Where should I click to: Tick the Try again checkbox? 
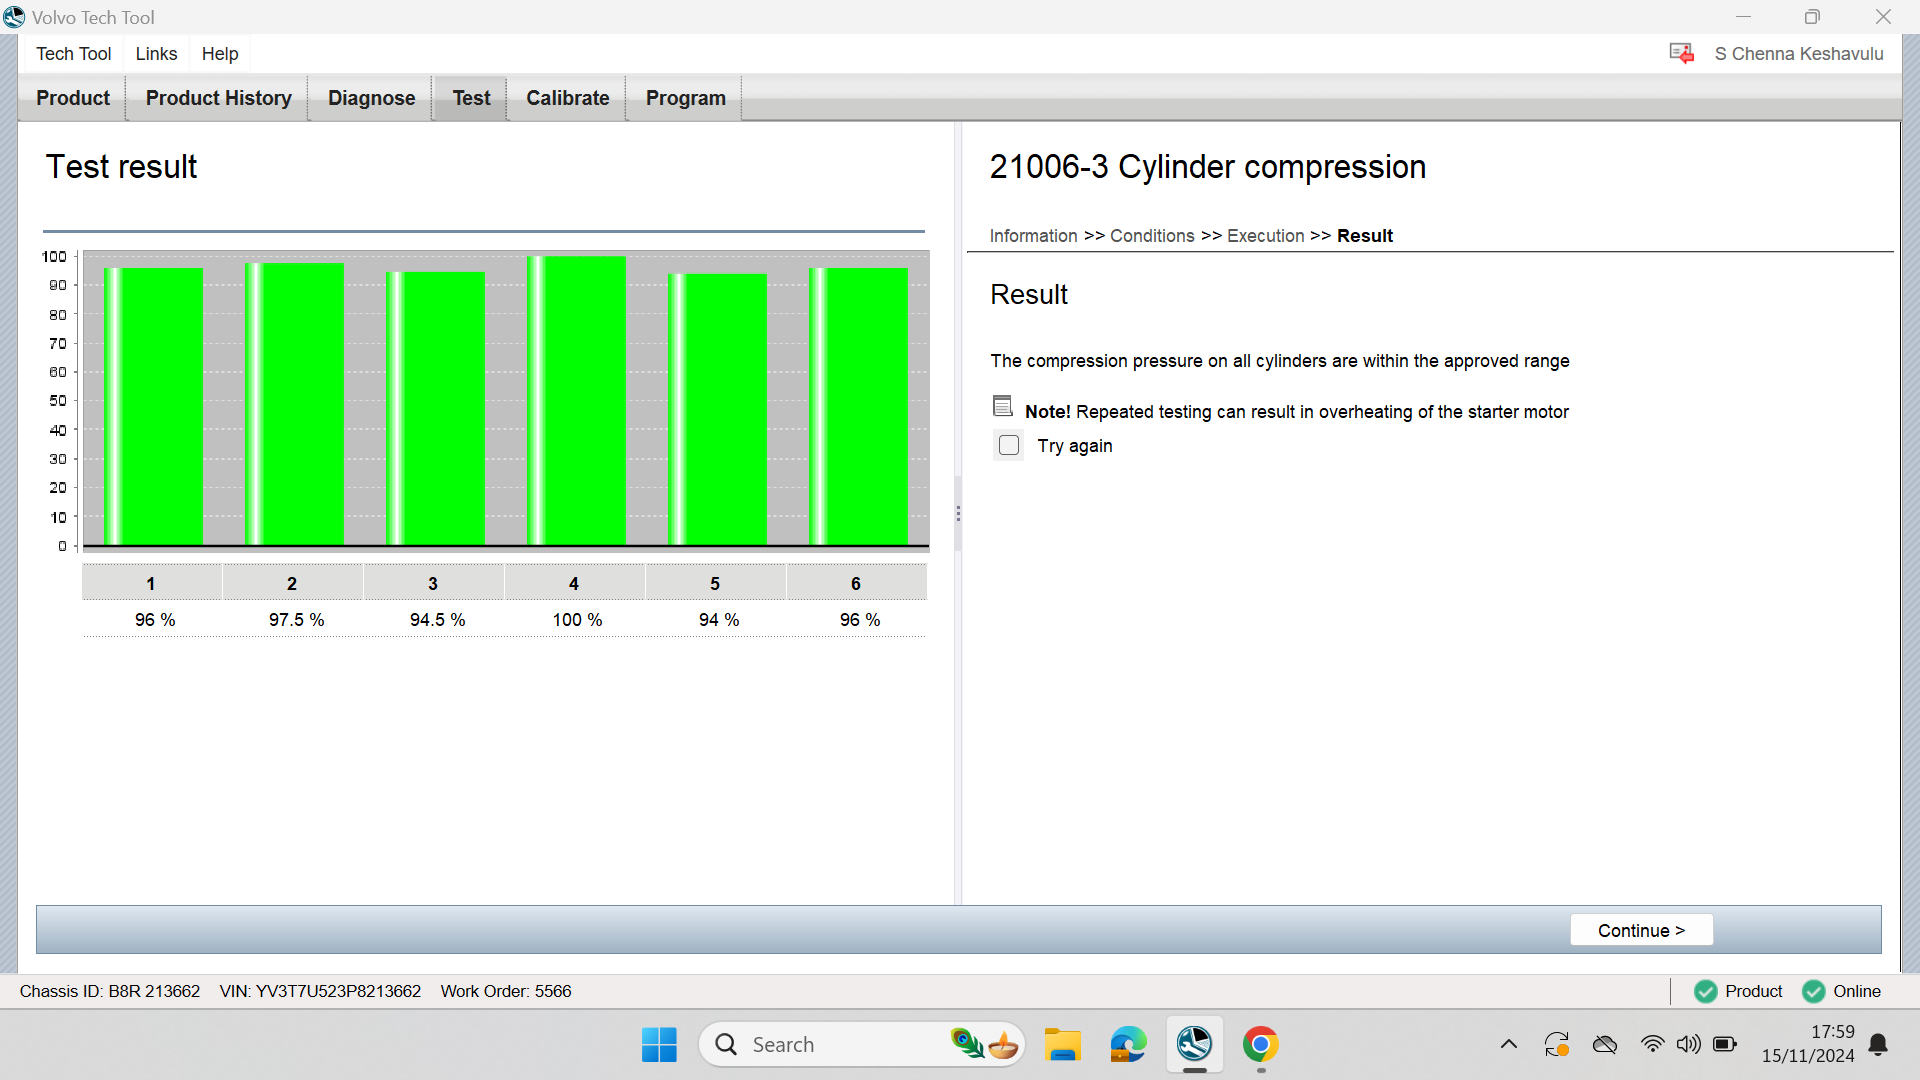[1009, 446]
